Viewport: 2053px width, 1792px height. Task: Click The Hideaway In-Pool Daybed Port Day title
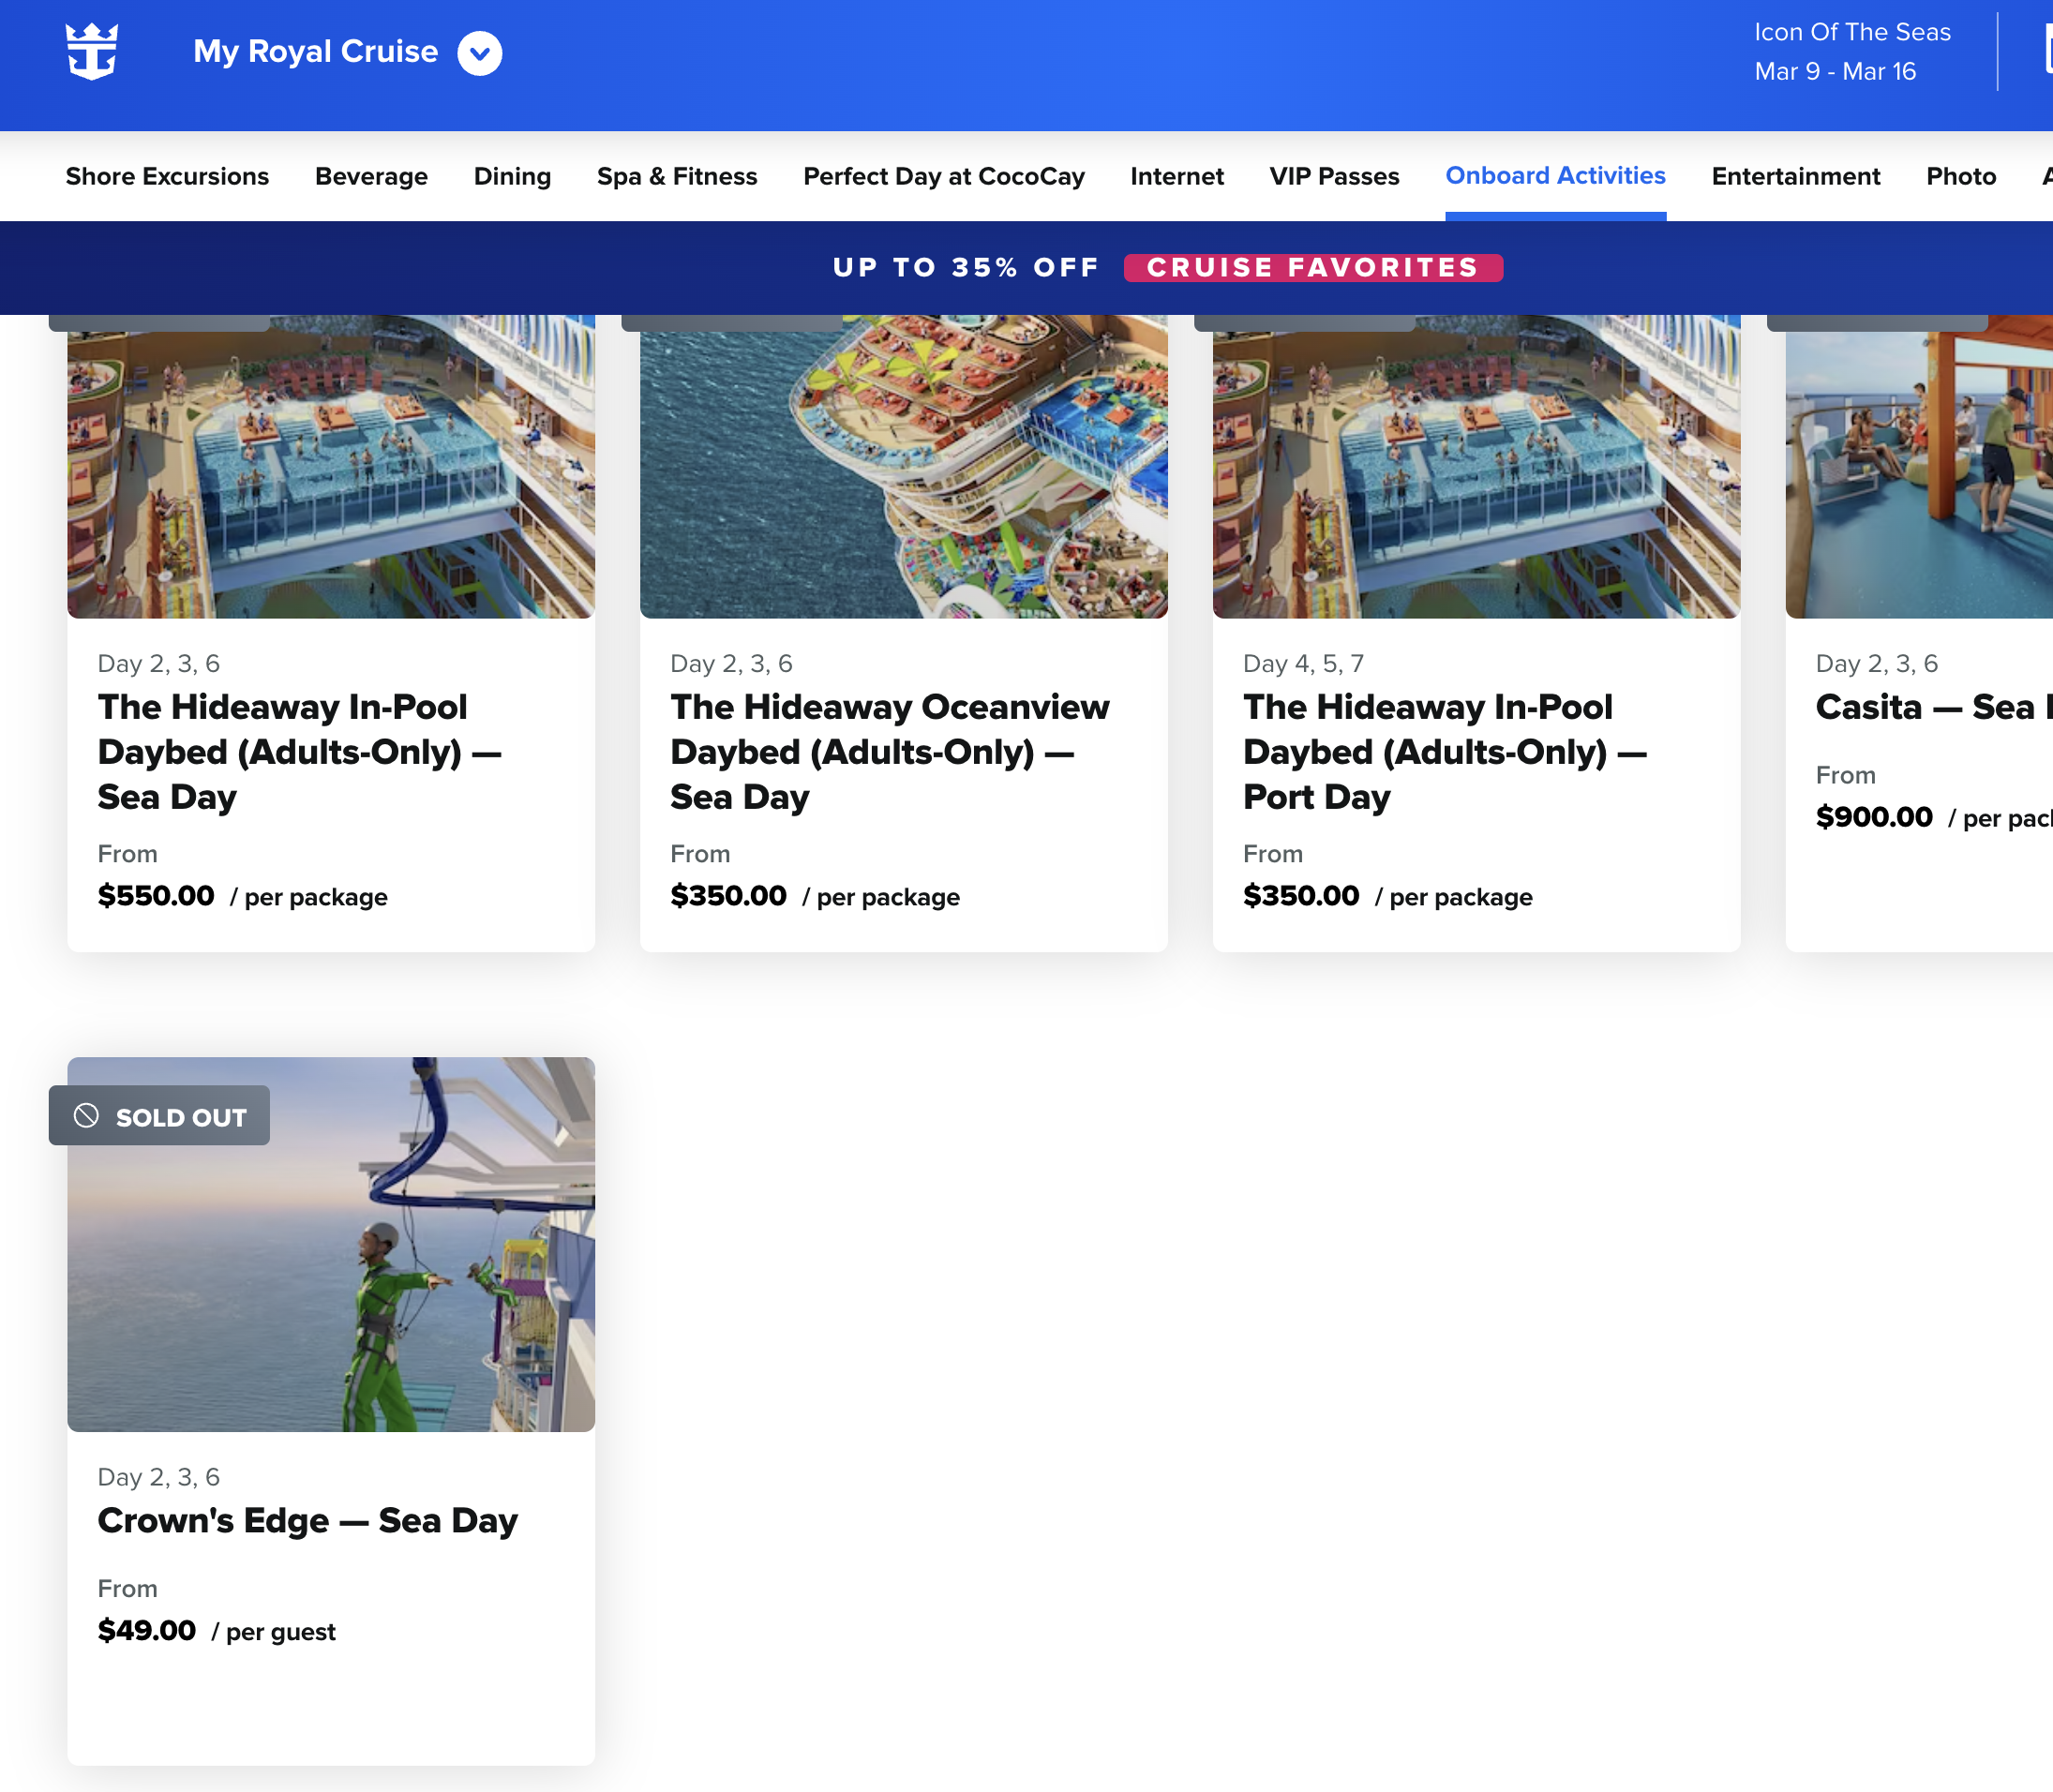[x=1445, y=751]
